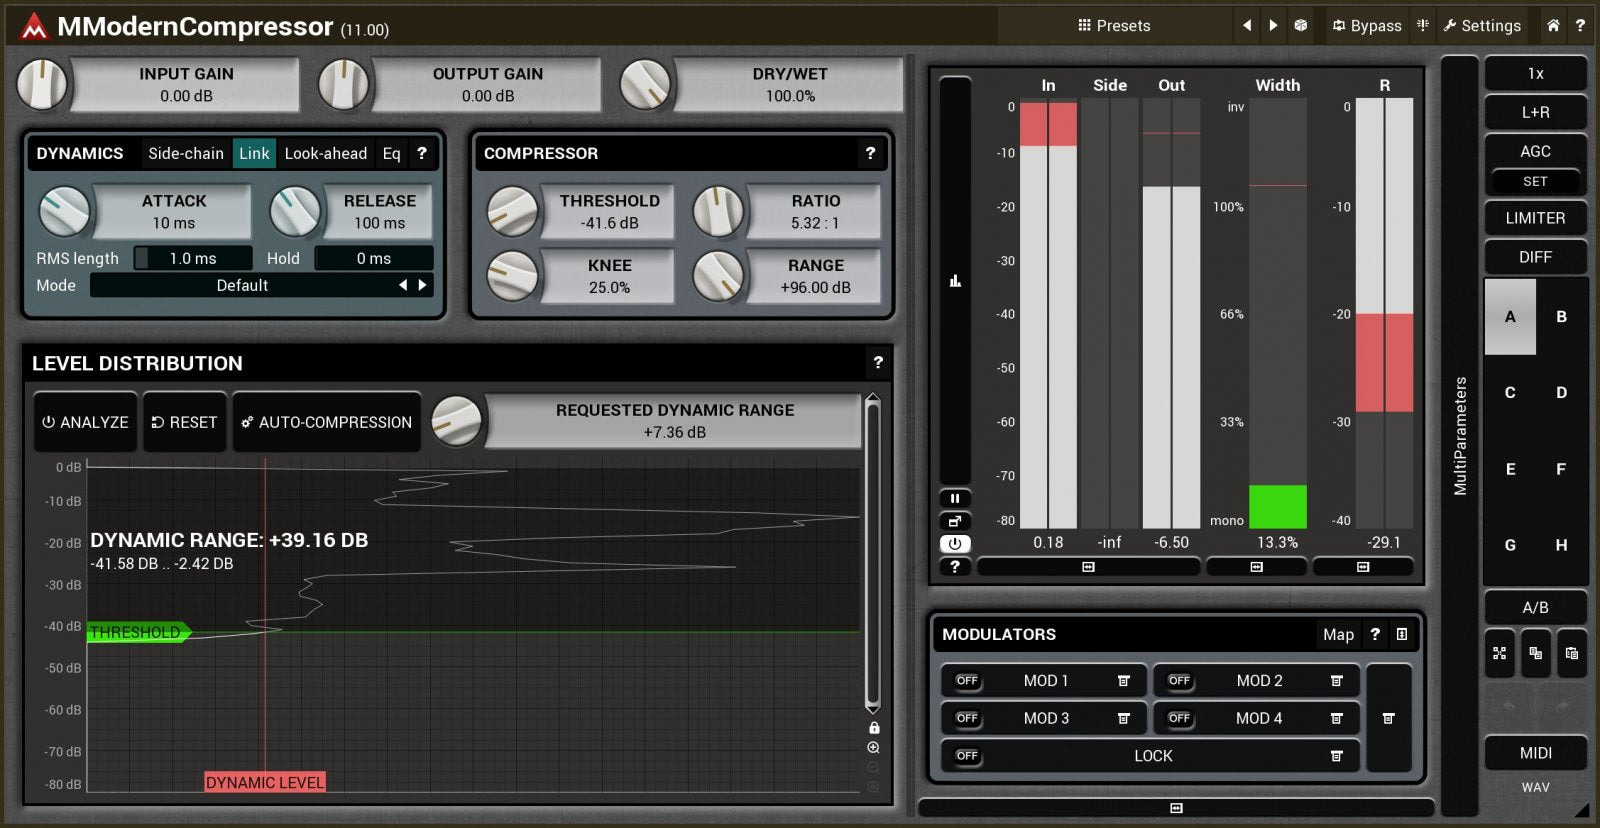Collapse the R gain-reduction meter section
The image size is (1600, 828).
tap(1363, 567)
